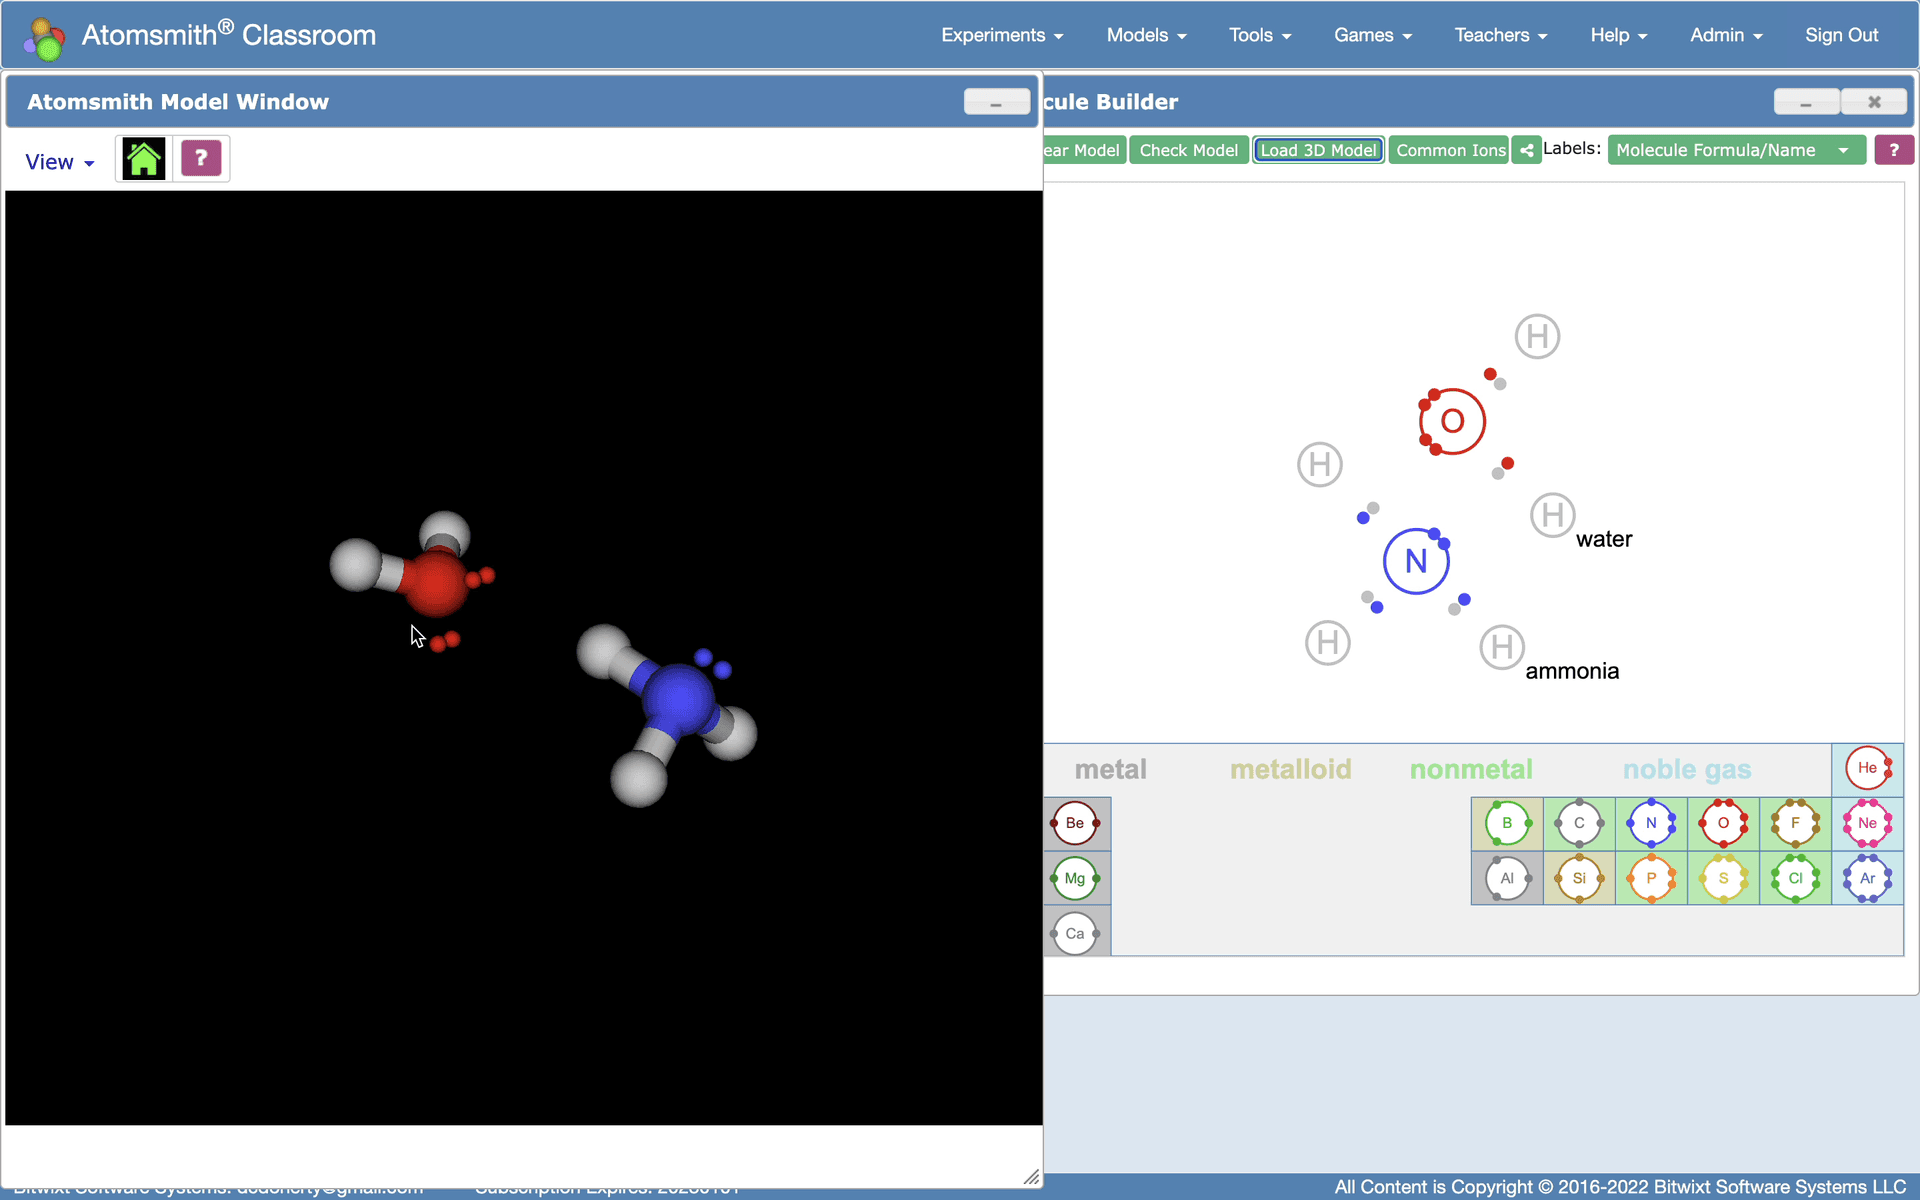The image size is (1920, 1200).
Task: Open the Experiments dropdown menu
Action: point(1002,35)
